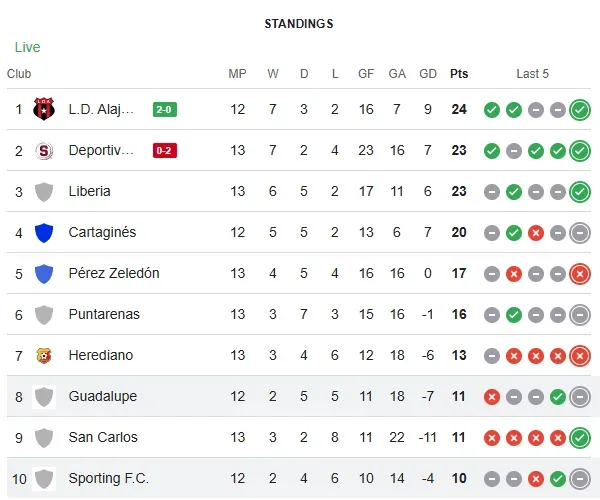The image size is (600, 500).
Task: Click the red 0-2 live score badge
Action: click(165, 150)
